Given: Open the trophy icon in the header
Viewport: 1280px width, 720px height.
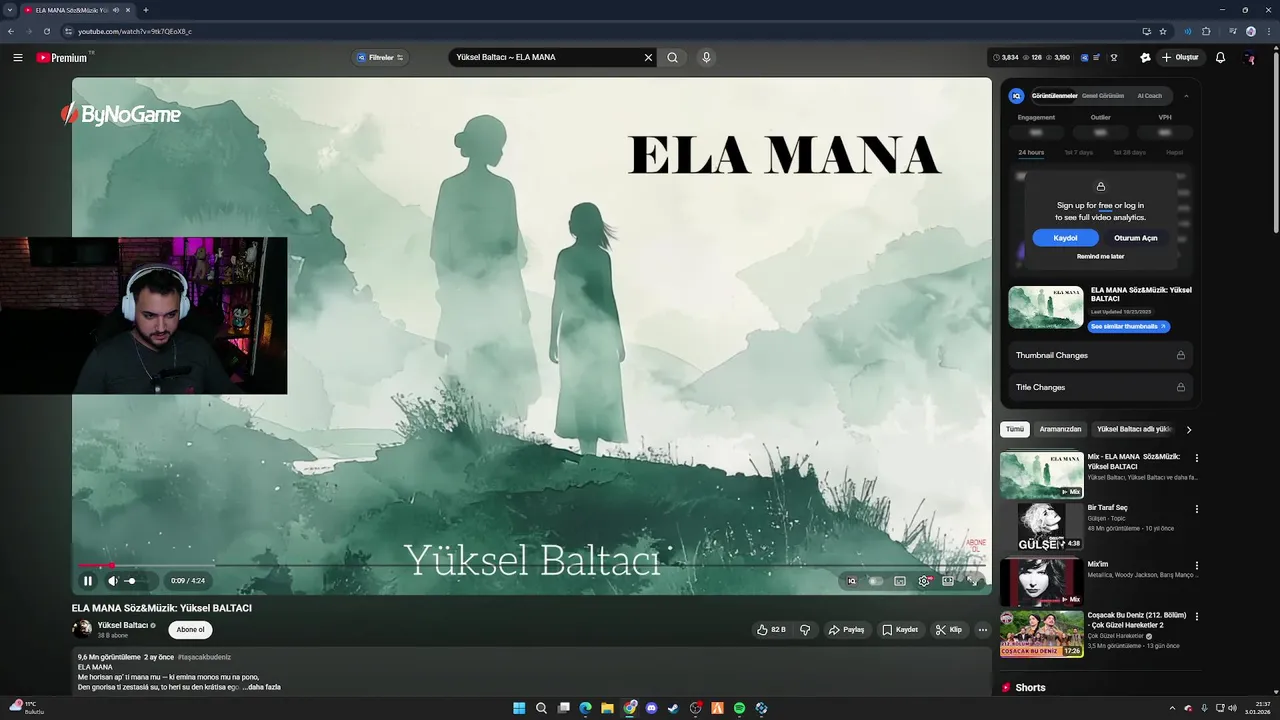Looking at the screenshot, I should pyautogui.click(x=1114, y=58).
